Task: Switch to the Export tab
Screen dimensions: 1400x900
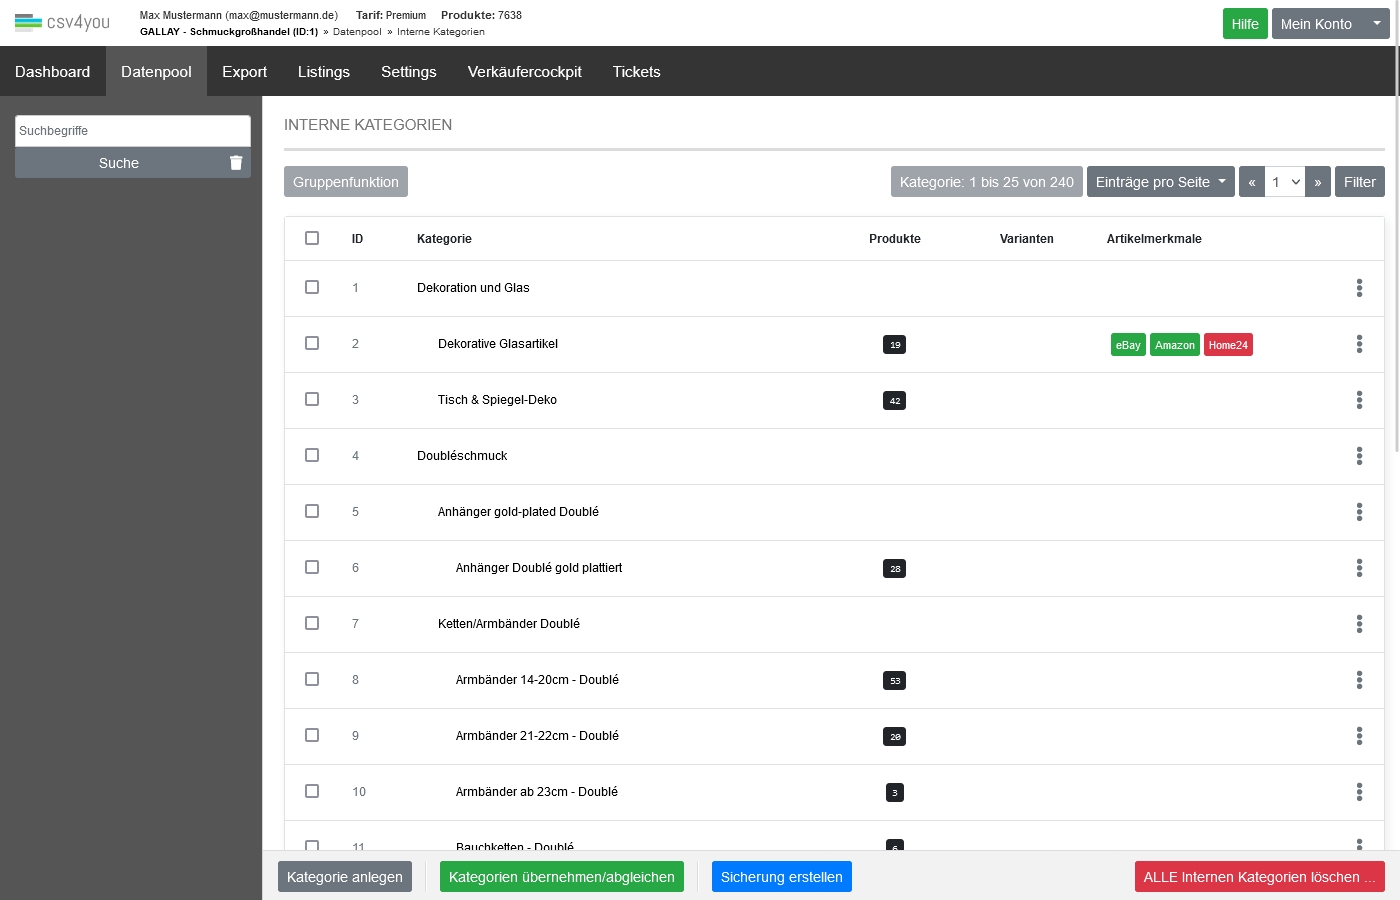Action: coord(244,72)
